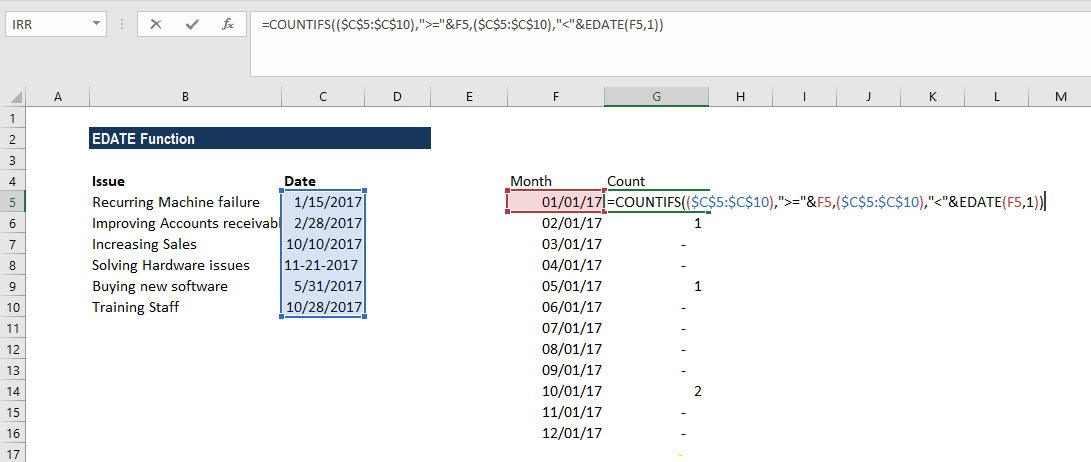
Task: Click the month cell 10/01/17
Action: [x=556, y=391]
